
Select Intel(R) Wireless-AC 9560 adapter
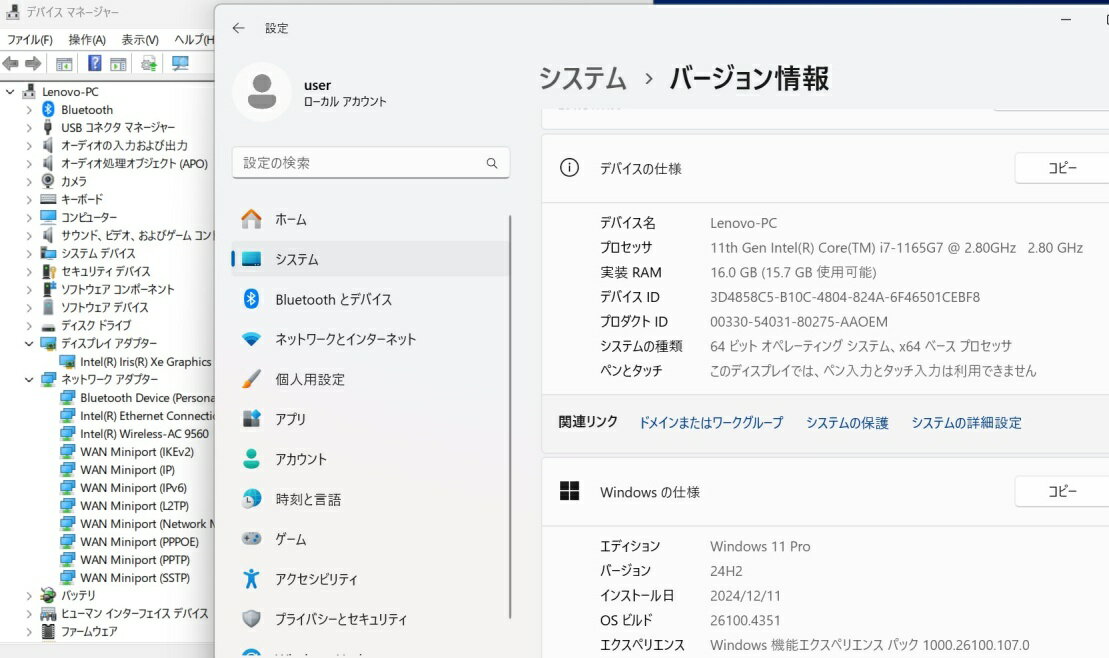144,434
